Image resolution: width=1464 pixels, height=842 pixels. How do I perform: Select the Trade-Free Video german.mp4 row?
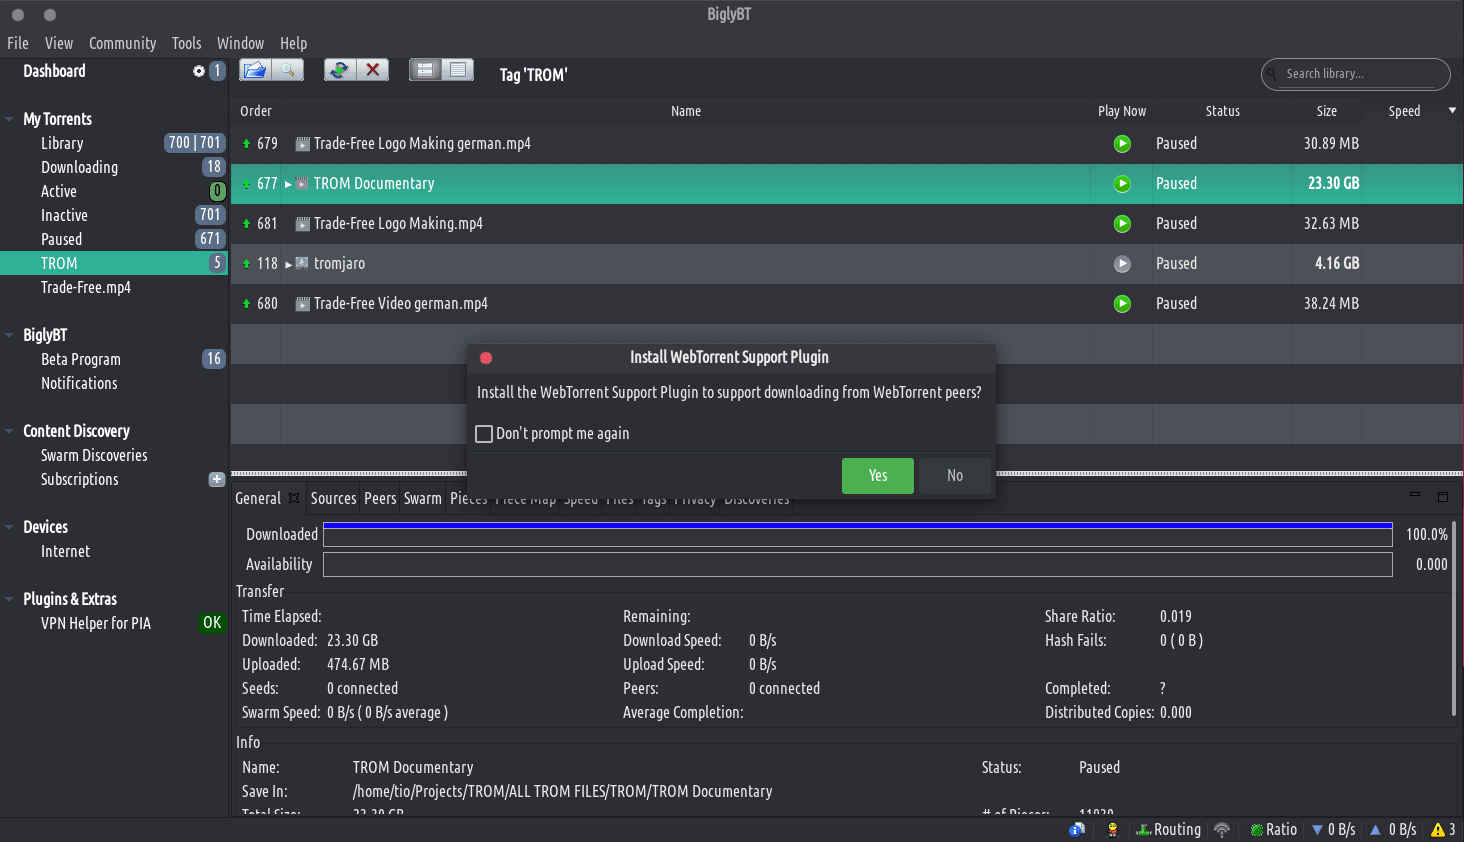[x=847, y=304]
